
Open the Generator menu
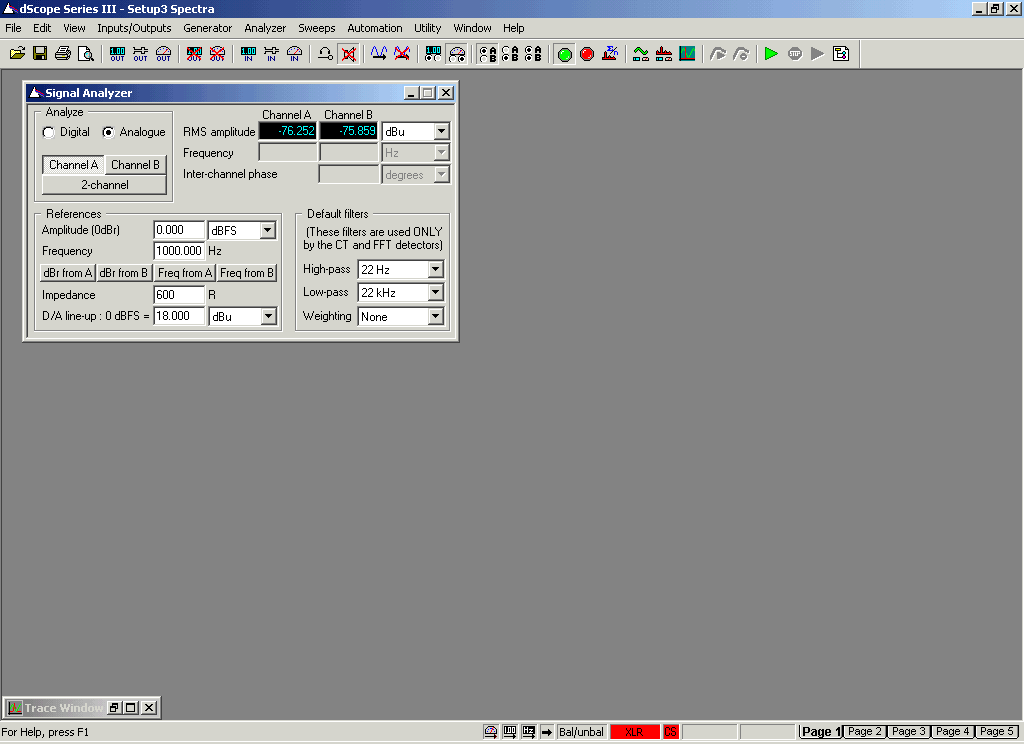208,28
